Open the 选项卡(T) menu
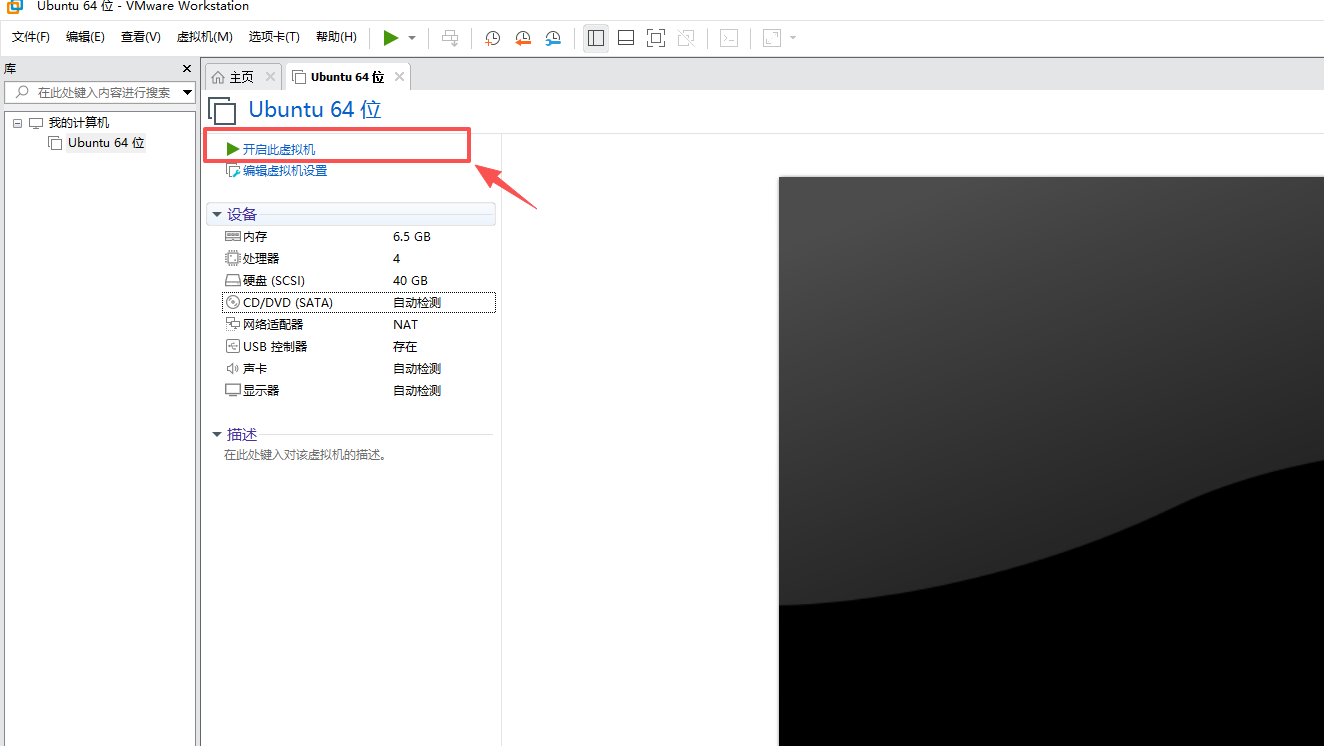1324x746 pixels. pyautogui.click(x=274, y=37)
